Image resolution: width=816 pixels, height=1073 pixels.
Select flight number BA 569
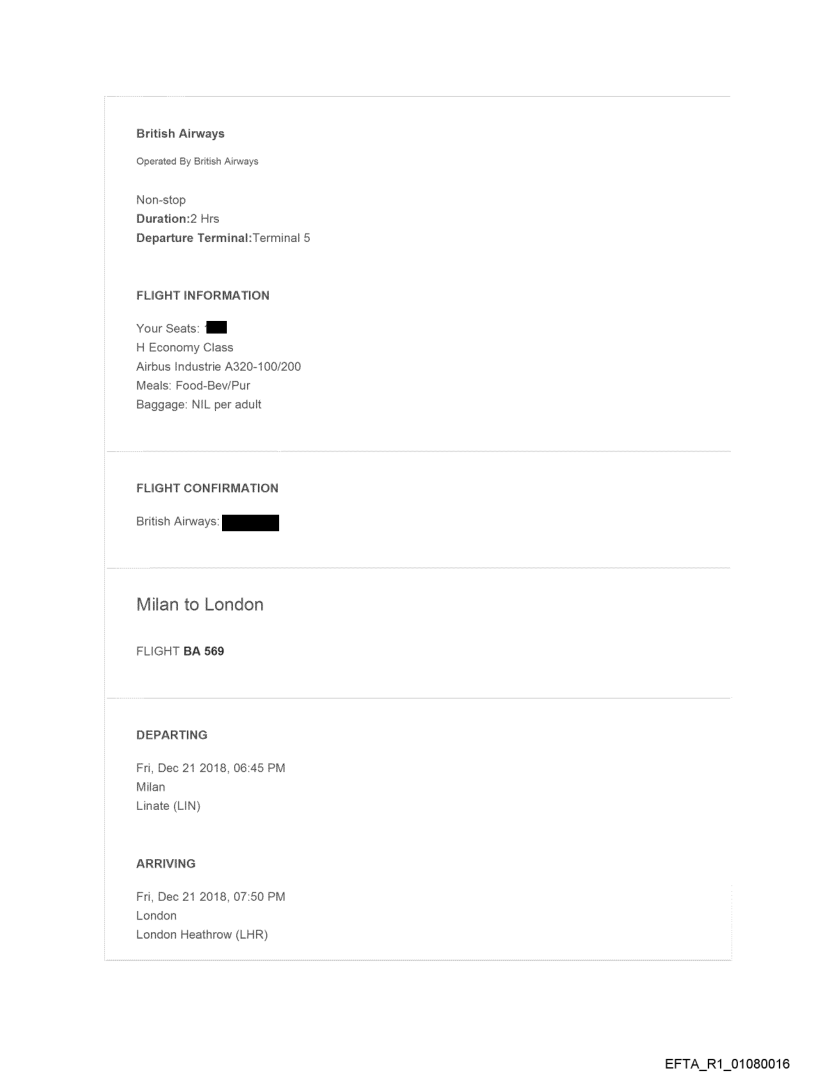point(196,650)
